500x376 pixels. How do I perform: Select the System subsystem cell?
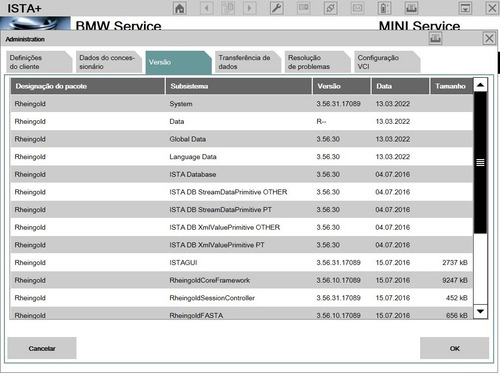[181, 104]
